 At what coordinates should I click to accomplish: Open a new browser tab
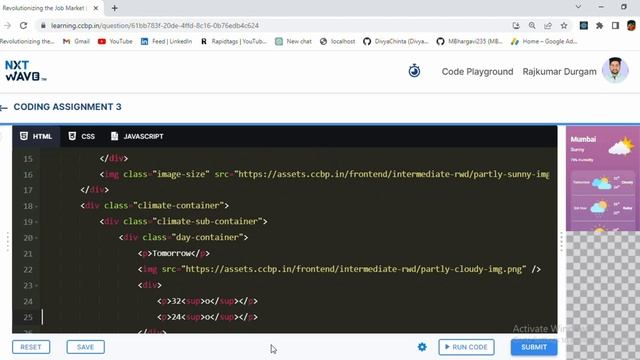tap(115, 8)
